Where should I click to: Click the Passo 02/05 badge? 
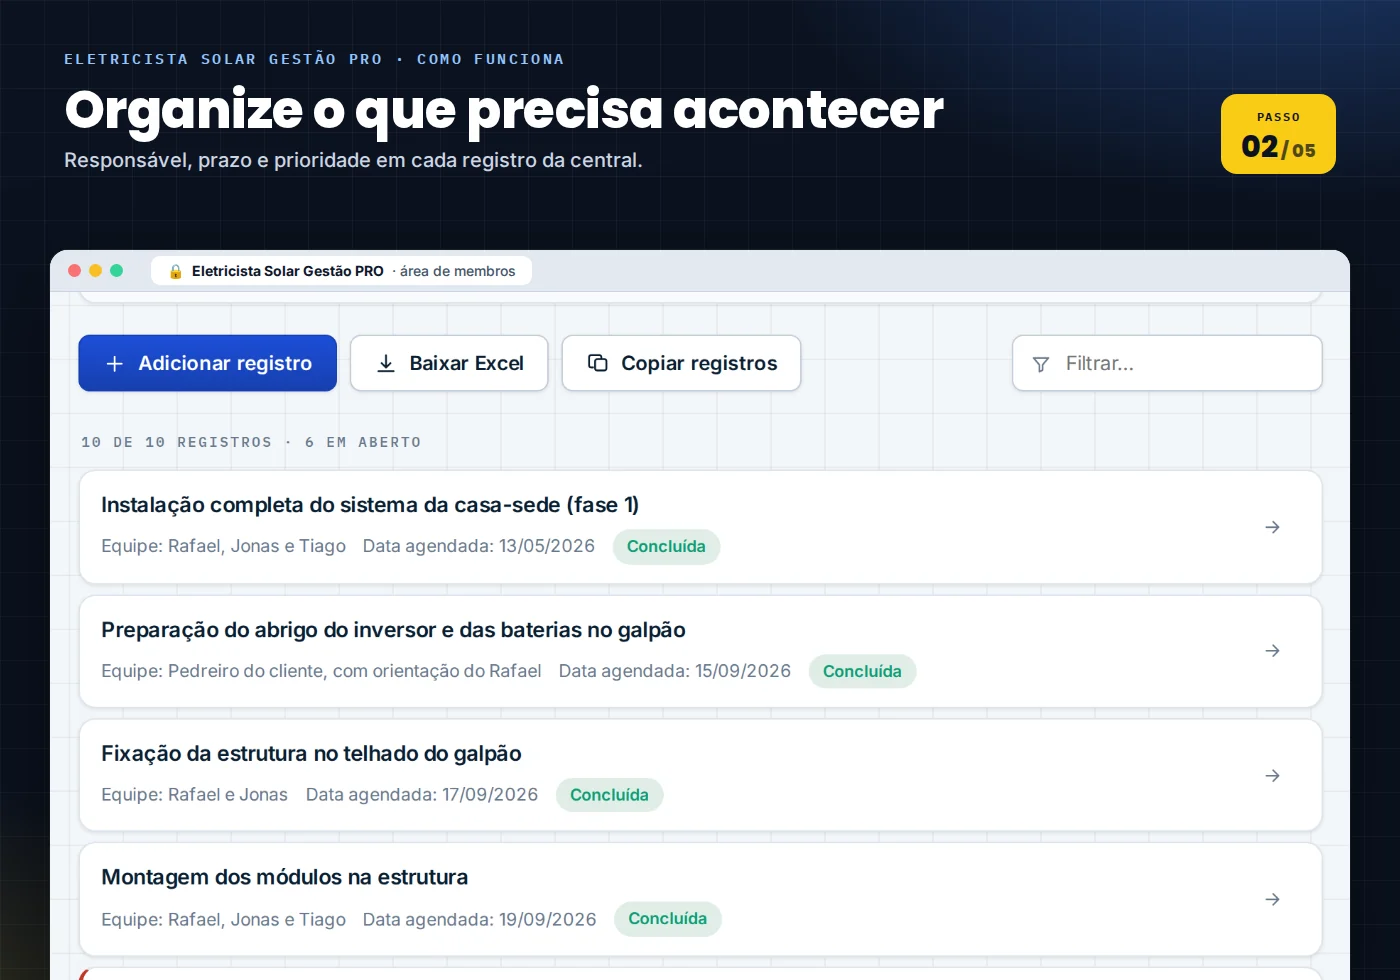pos(1278,134)
